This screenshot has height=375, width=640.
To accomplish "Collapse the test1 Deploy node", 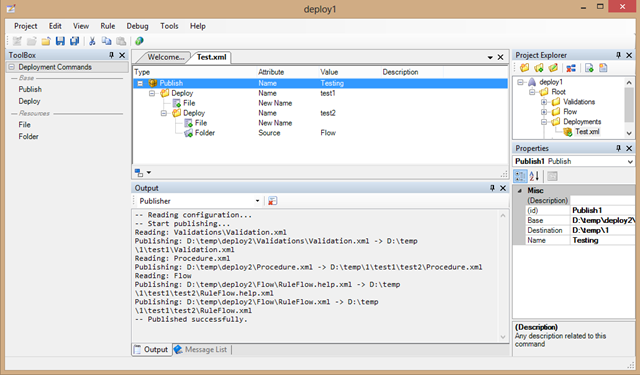I will click(152, 93).
